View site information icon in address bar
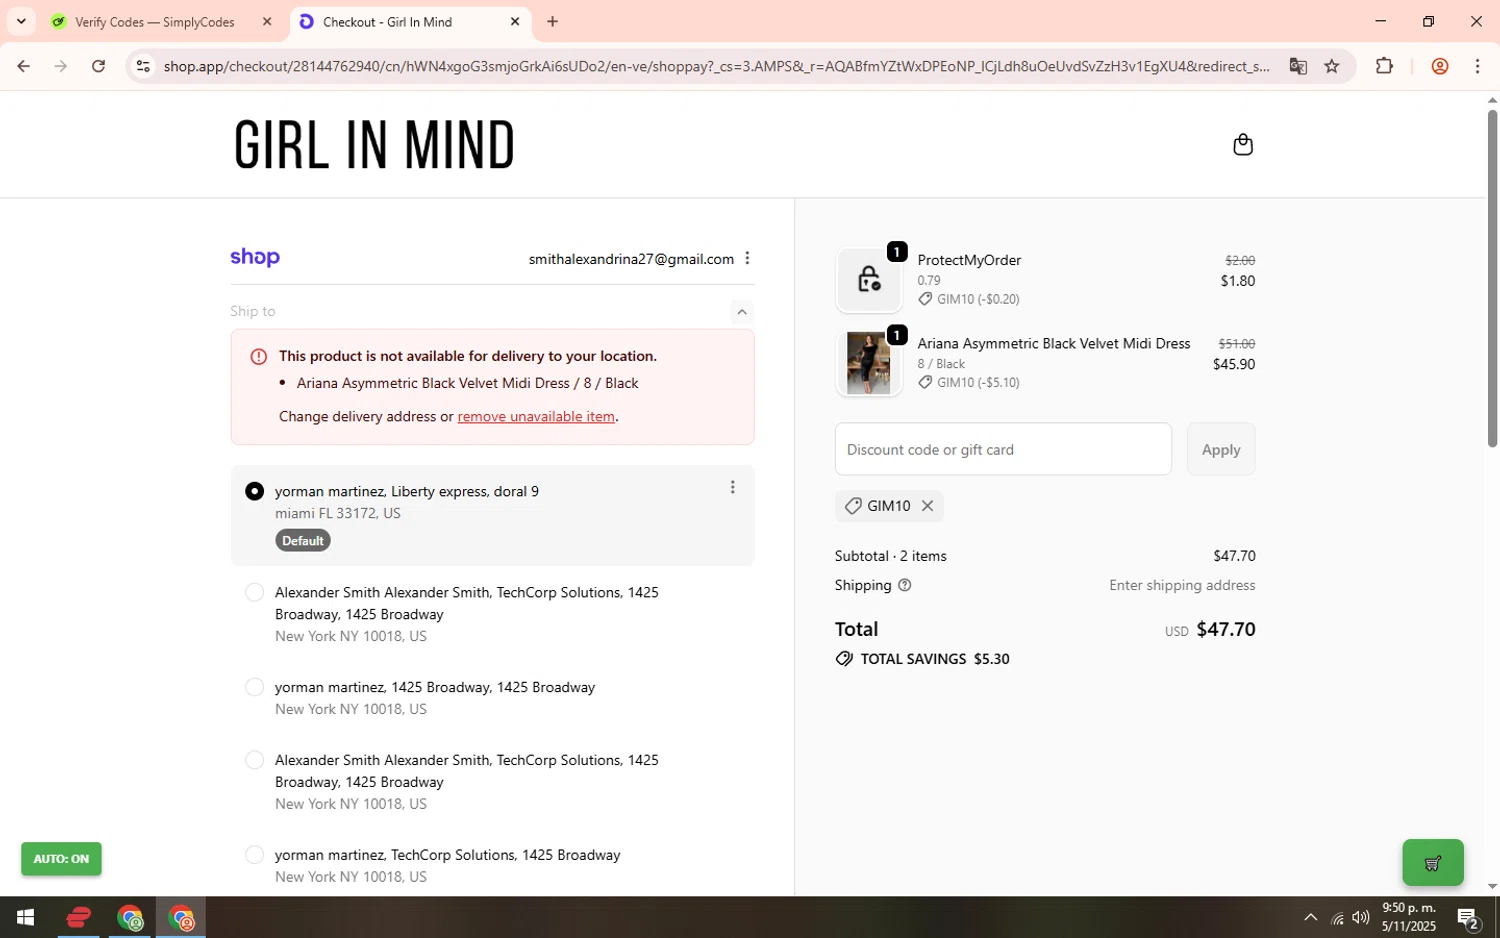This screenshot has width=1500, height=938. [x=143, y=66]
